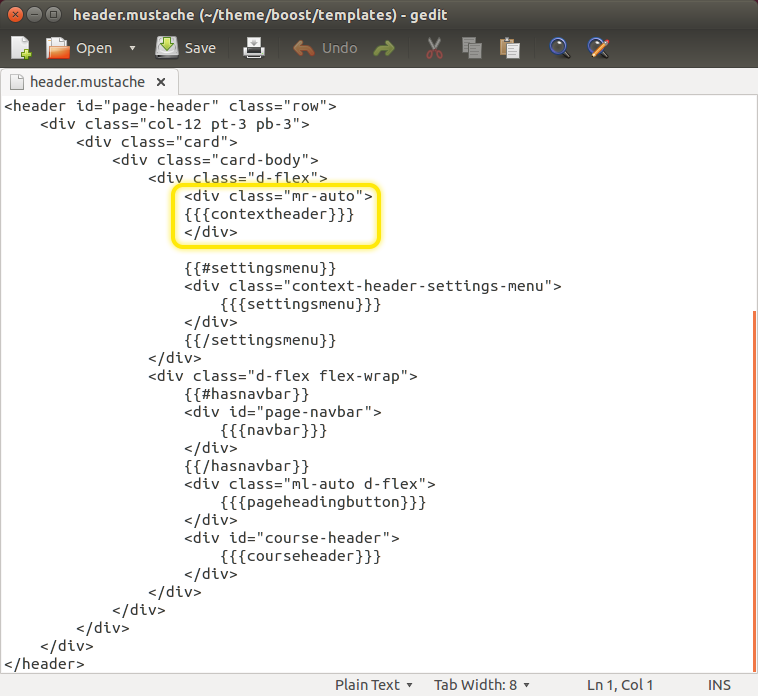Click the '{{{courseheader}}}' line
This screenshot has height=696, width=758.
point(301,556)
